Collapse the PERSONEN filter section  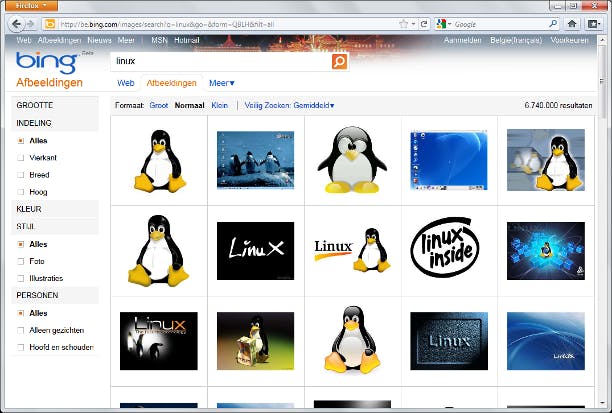pos(55,296)
